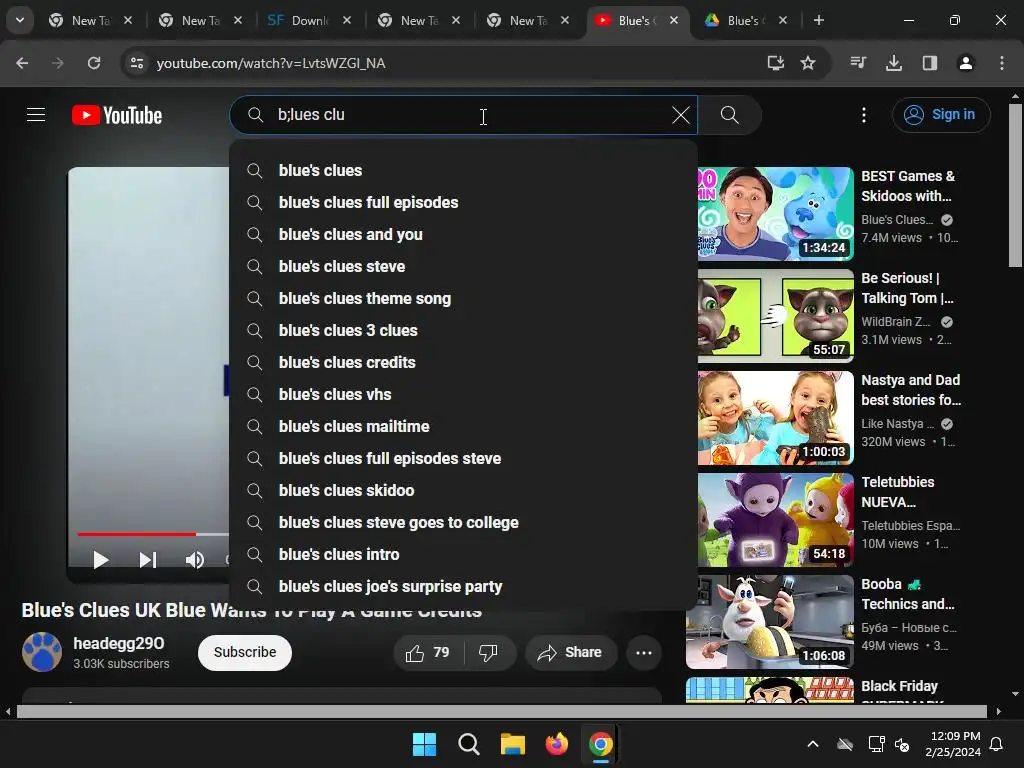Open the YouTube guide hamburger menu

[x=36, y=115]
